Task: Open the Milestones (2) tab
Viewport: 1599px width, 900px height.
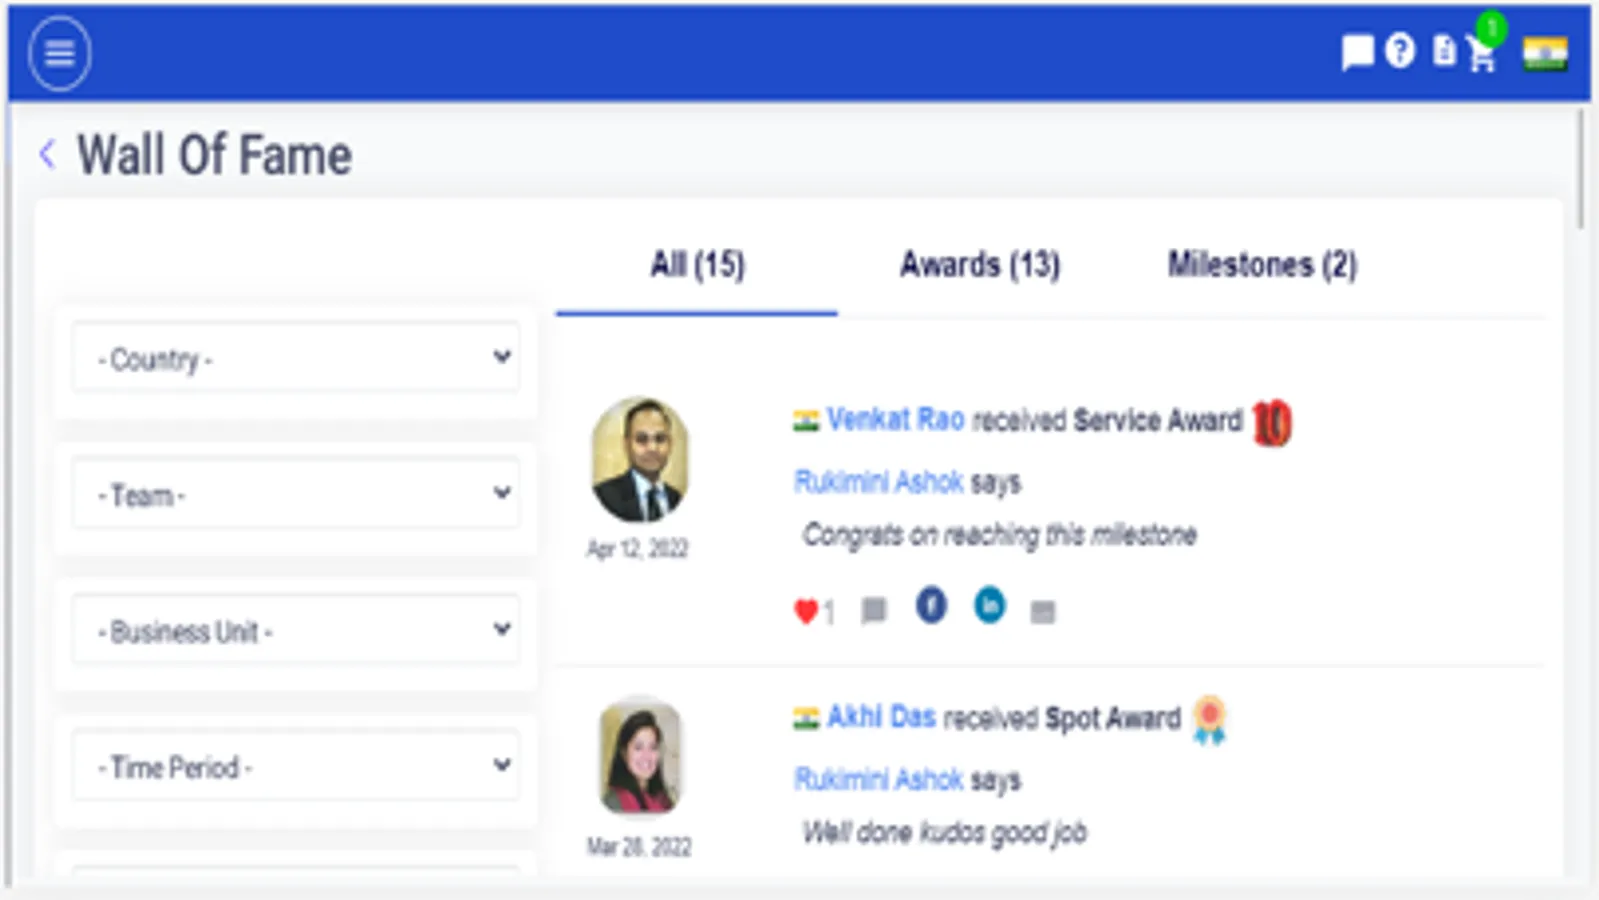Action: [1262, 266]
